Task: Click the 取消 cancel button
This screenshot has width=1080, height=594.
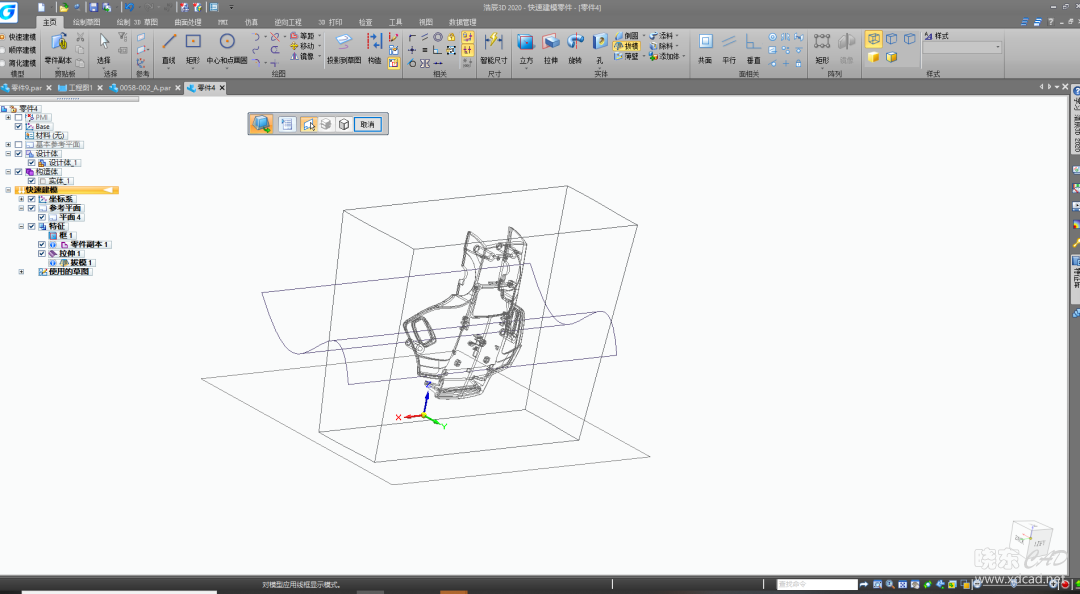Action: (x=368, y=124)
